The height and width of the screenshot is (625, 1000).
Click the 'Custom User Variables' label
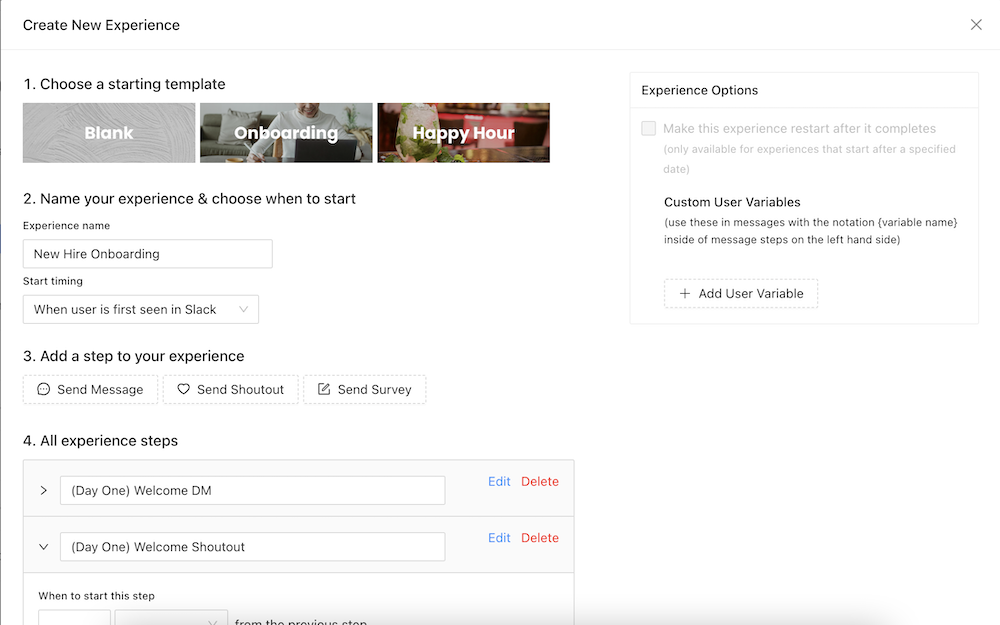pos(732,202)
